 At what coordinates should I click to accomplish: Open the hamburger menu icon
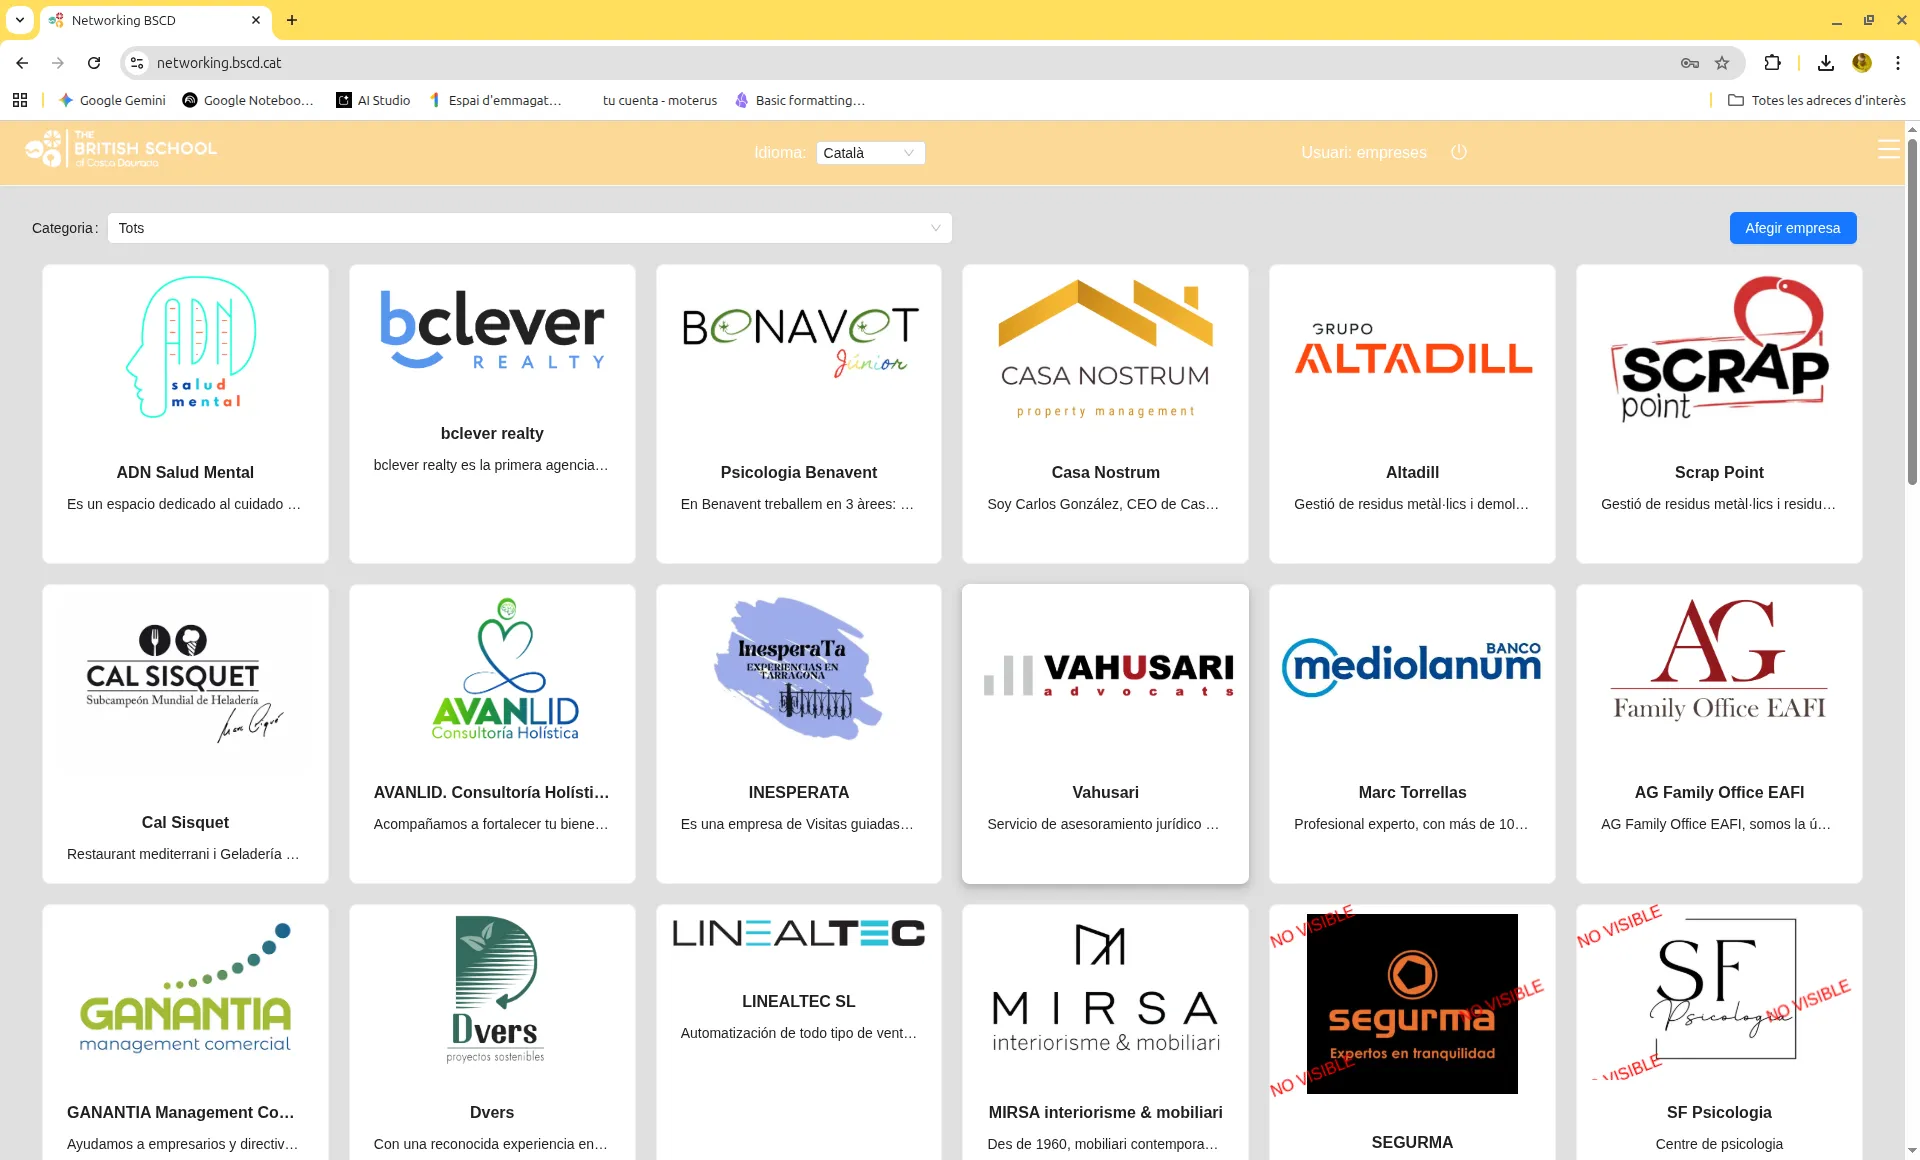(1888, 150)
